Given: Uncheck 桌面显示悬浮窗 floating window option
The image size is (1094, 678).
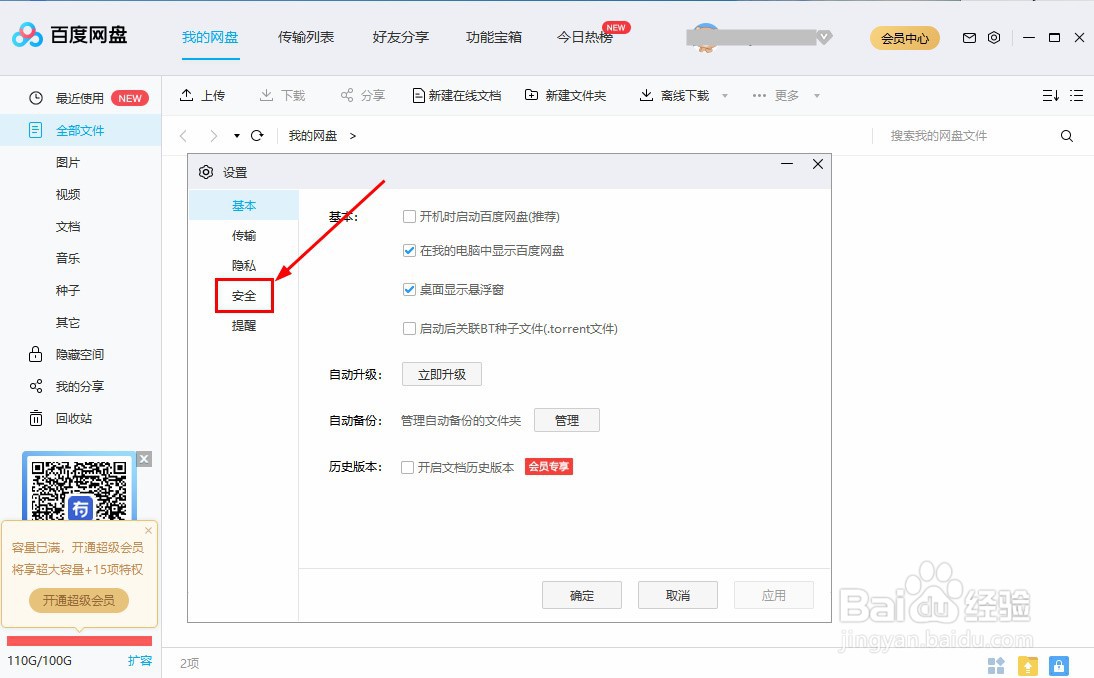Looking at the screenshot, I should [x=408, y=289].
